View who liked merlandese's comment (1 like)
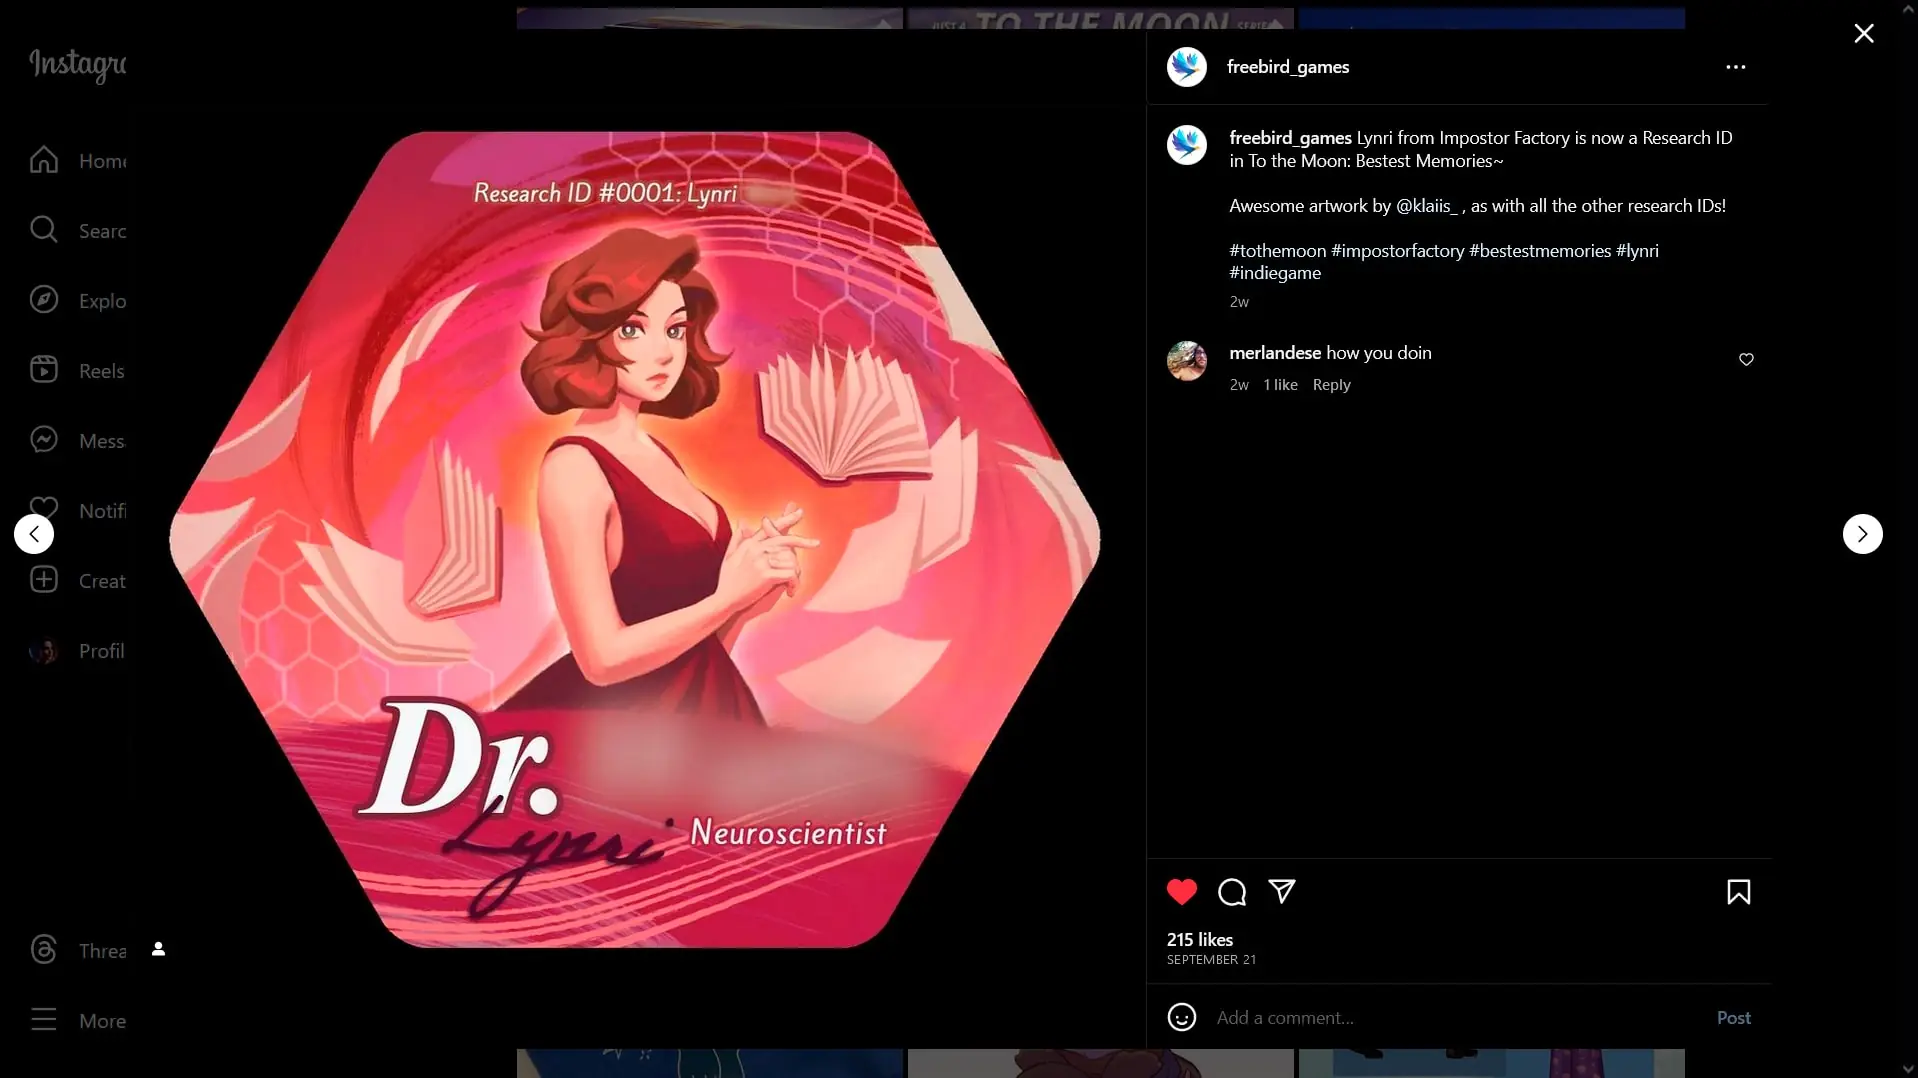The width and height of the screenshot is (1918, 1078). [1280, 385]
